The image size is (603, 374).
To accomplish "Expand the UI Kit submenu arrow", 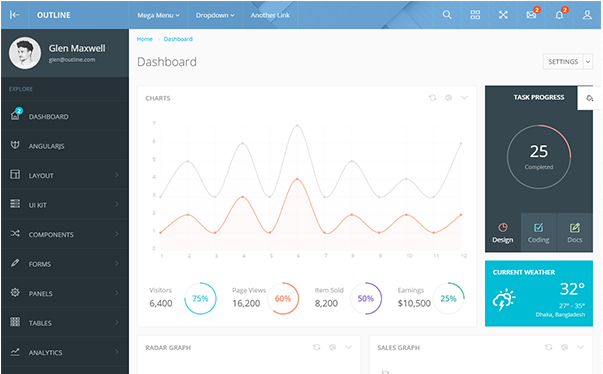I will point(117,204).
